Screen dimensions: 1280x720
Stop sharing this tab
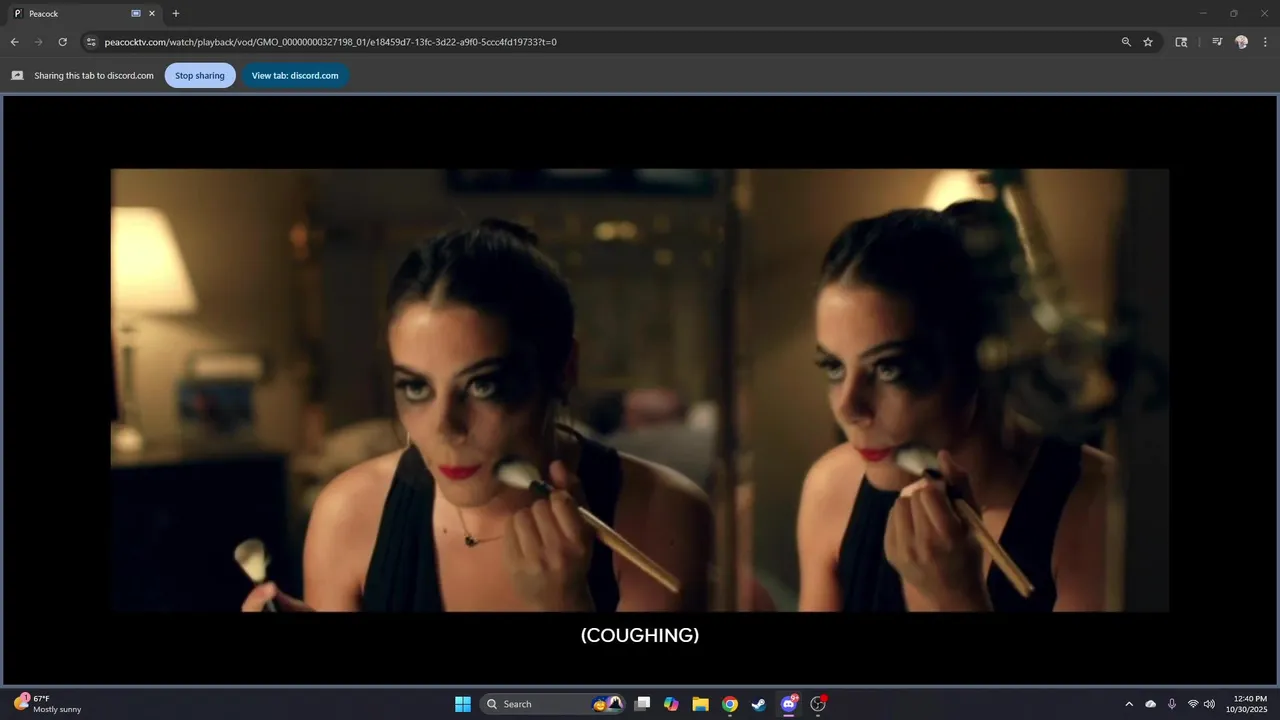200,76
